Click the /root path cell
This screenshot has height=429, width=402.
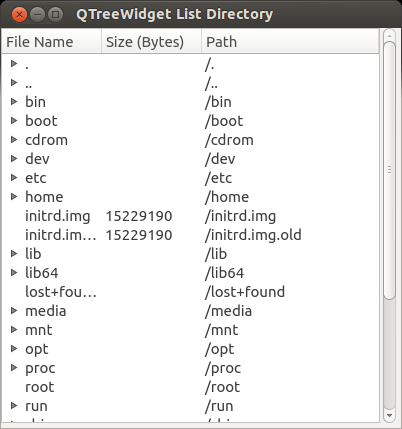click(222, 387)
